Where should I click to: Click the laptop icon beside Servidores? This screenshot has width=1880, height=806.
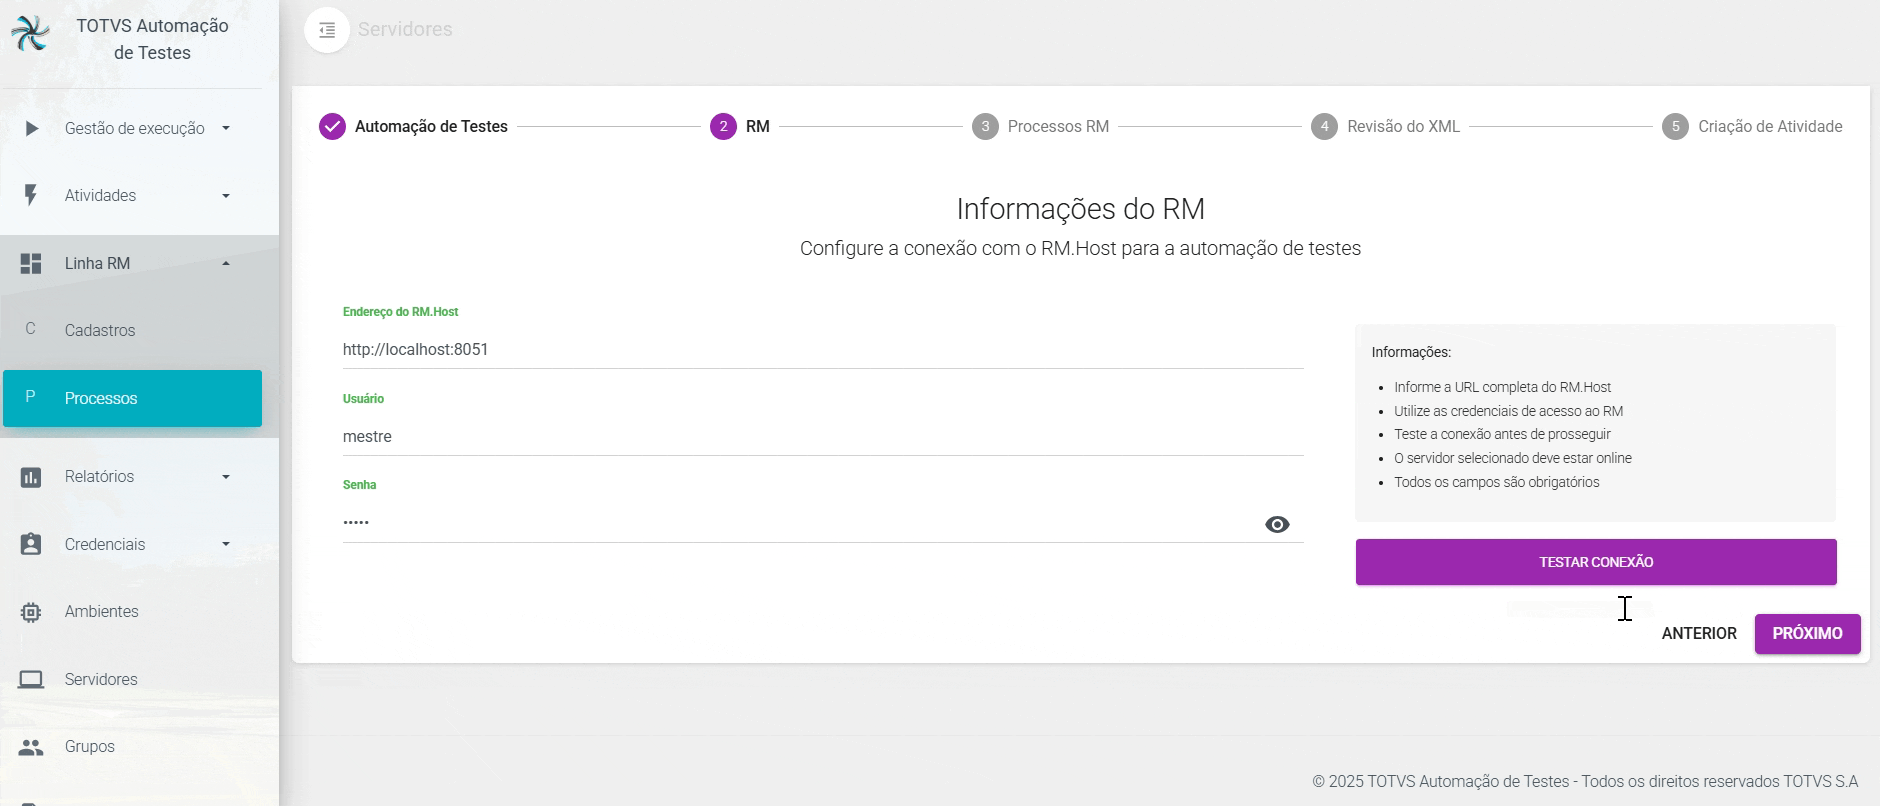(31, 680)
